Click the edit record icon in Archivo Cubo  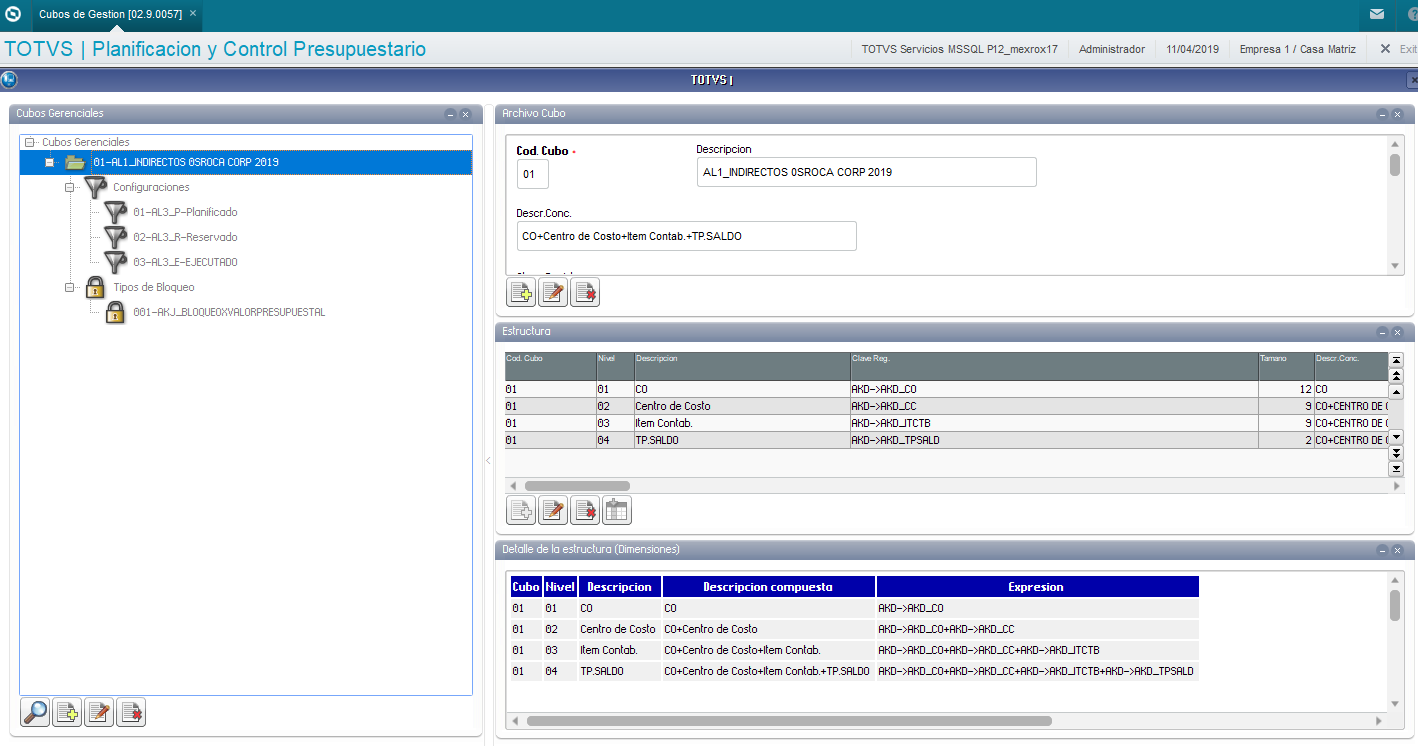(x=553, y=292)
